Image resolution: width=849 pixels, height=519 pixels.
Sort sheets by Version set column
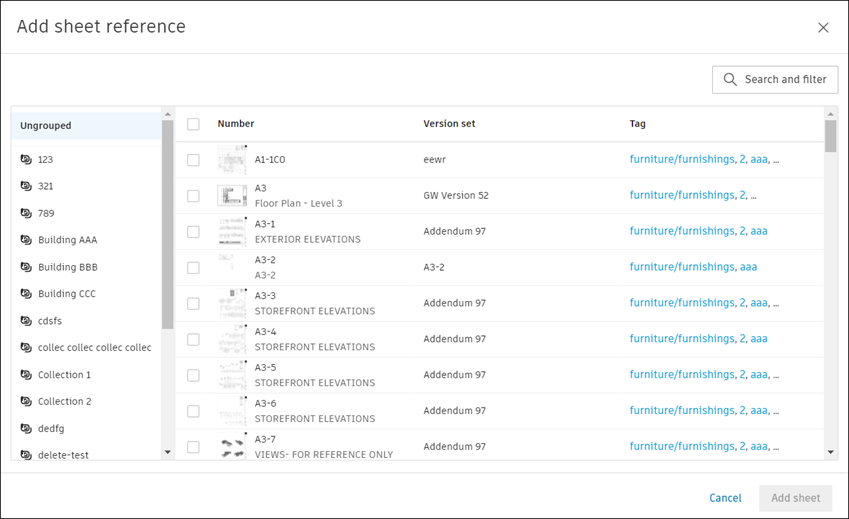pyautogui.click(x=449, y=124)
